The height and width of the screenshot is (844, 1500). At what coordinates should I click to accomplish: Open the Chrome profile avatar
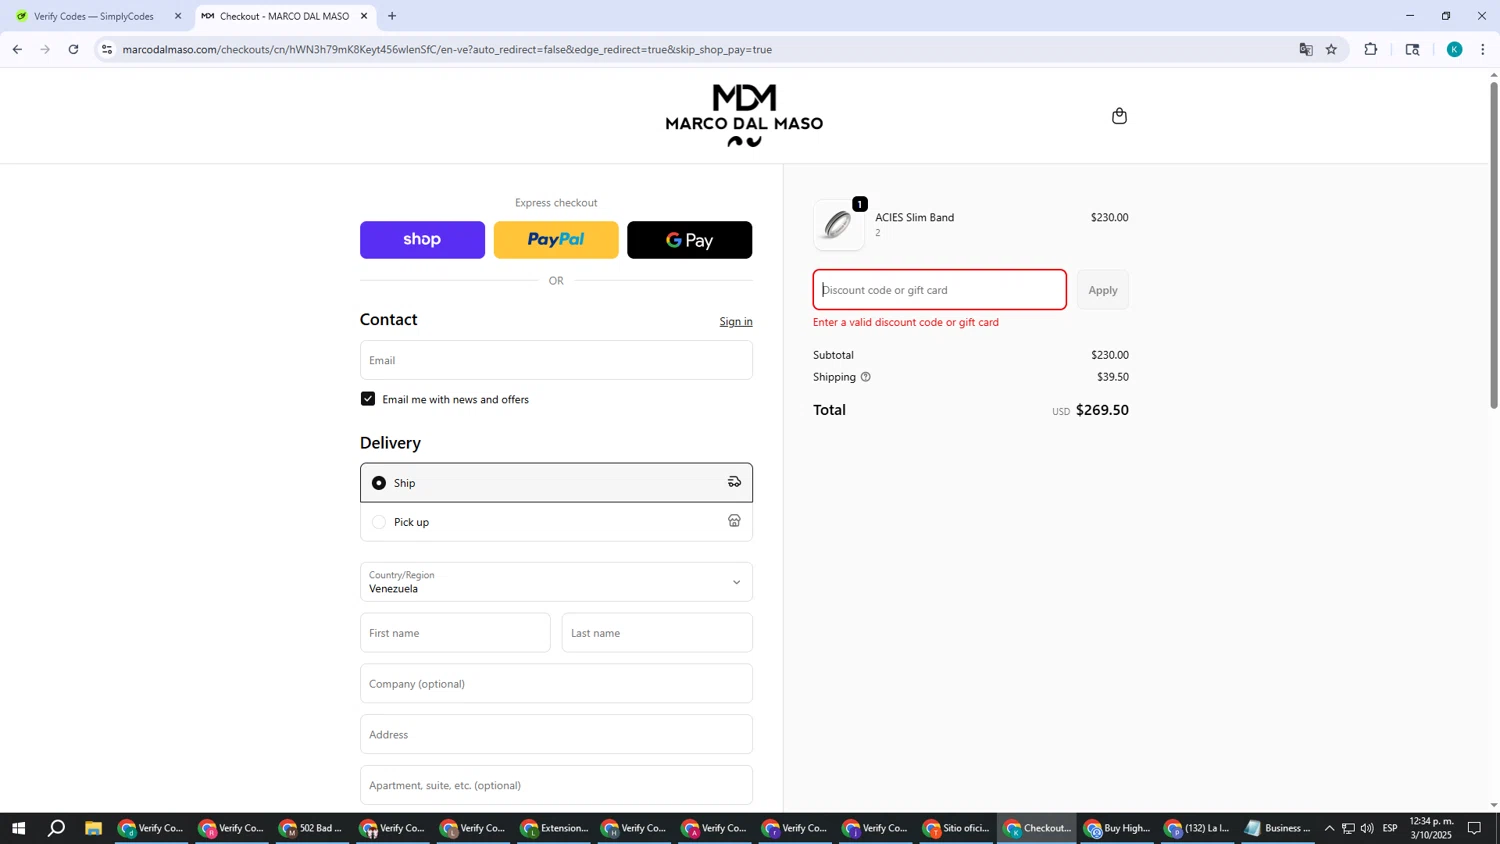pos(1454,49)
